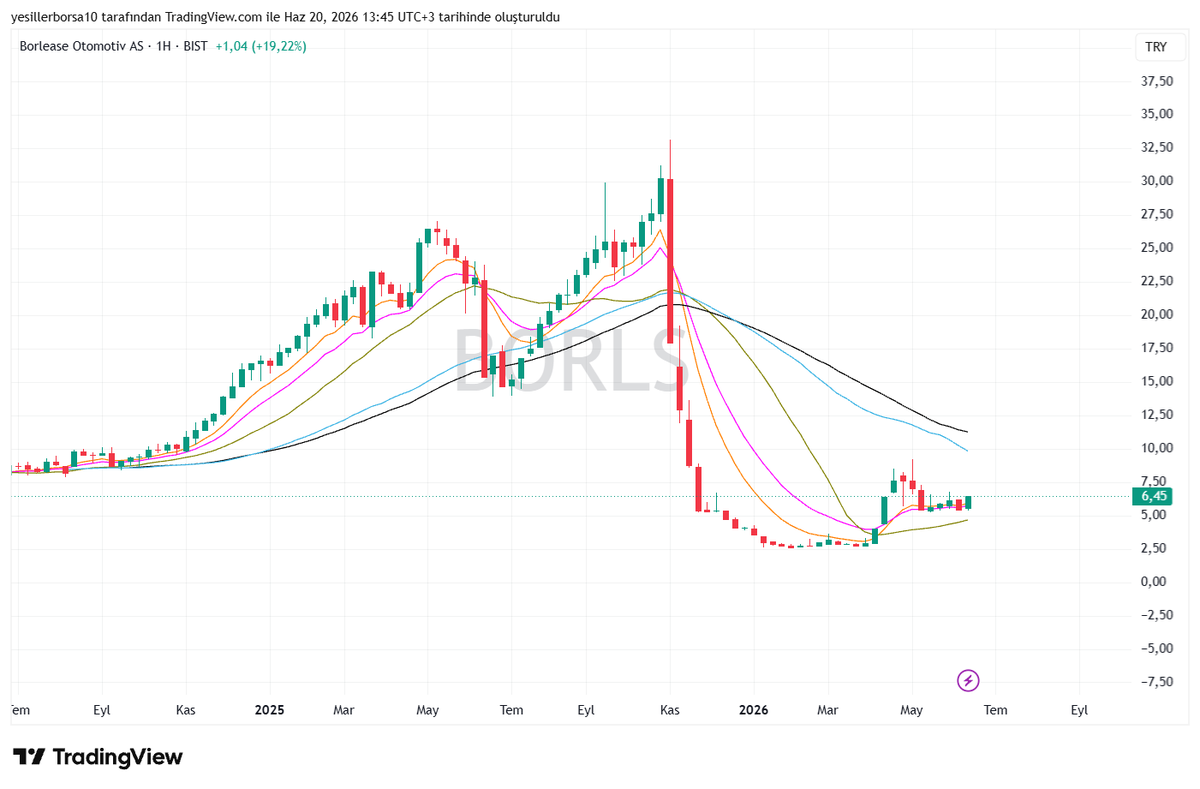Click the Borlease Otomotiv AS symbol title

[x=83, y=46]
